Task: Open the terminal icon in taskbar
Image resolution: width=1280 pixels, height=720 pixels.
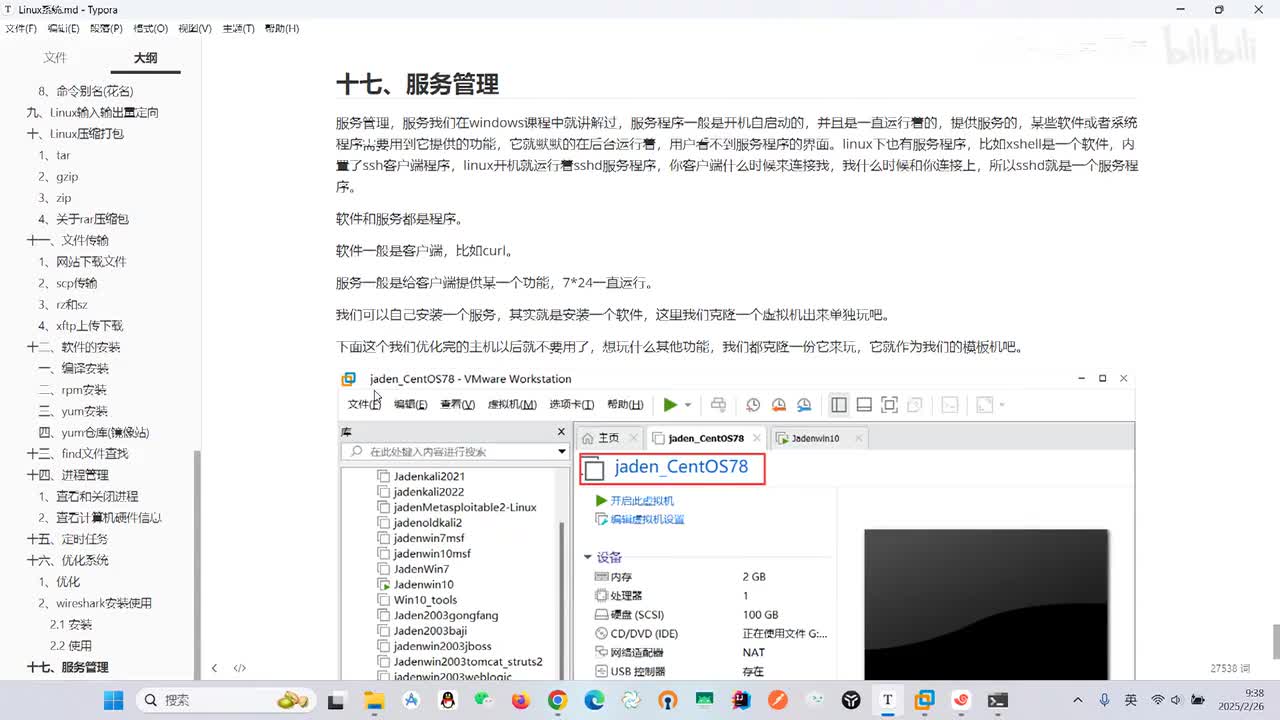Action: pyautogui.click(x=997, y=700)
